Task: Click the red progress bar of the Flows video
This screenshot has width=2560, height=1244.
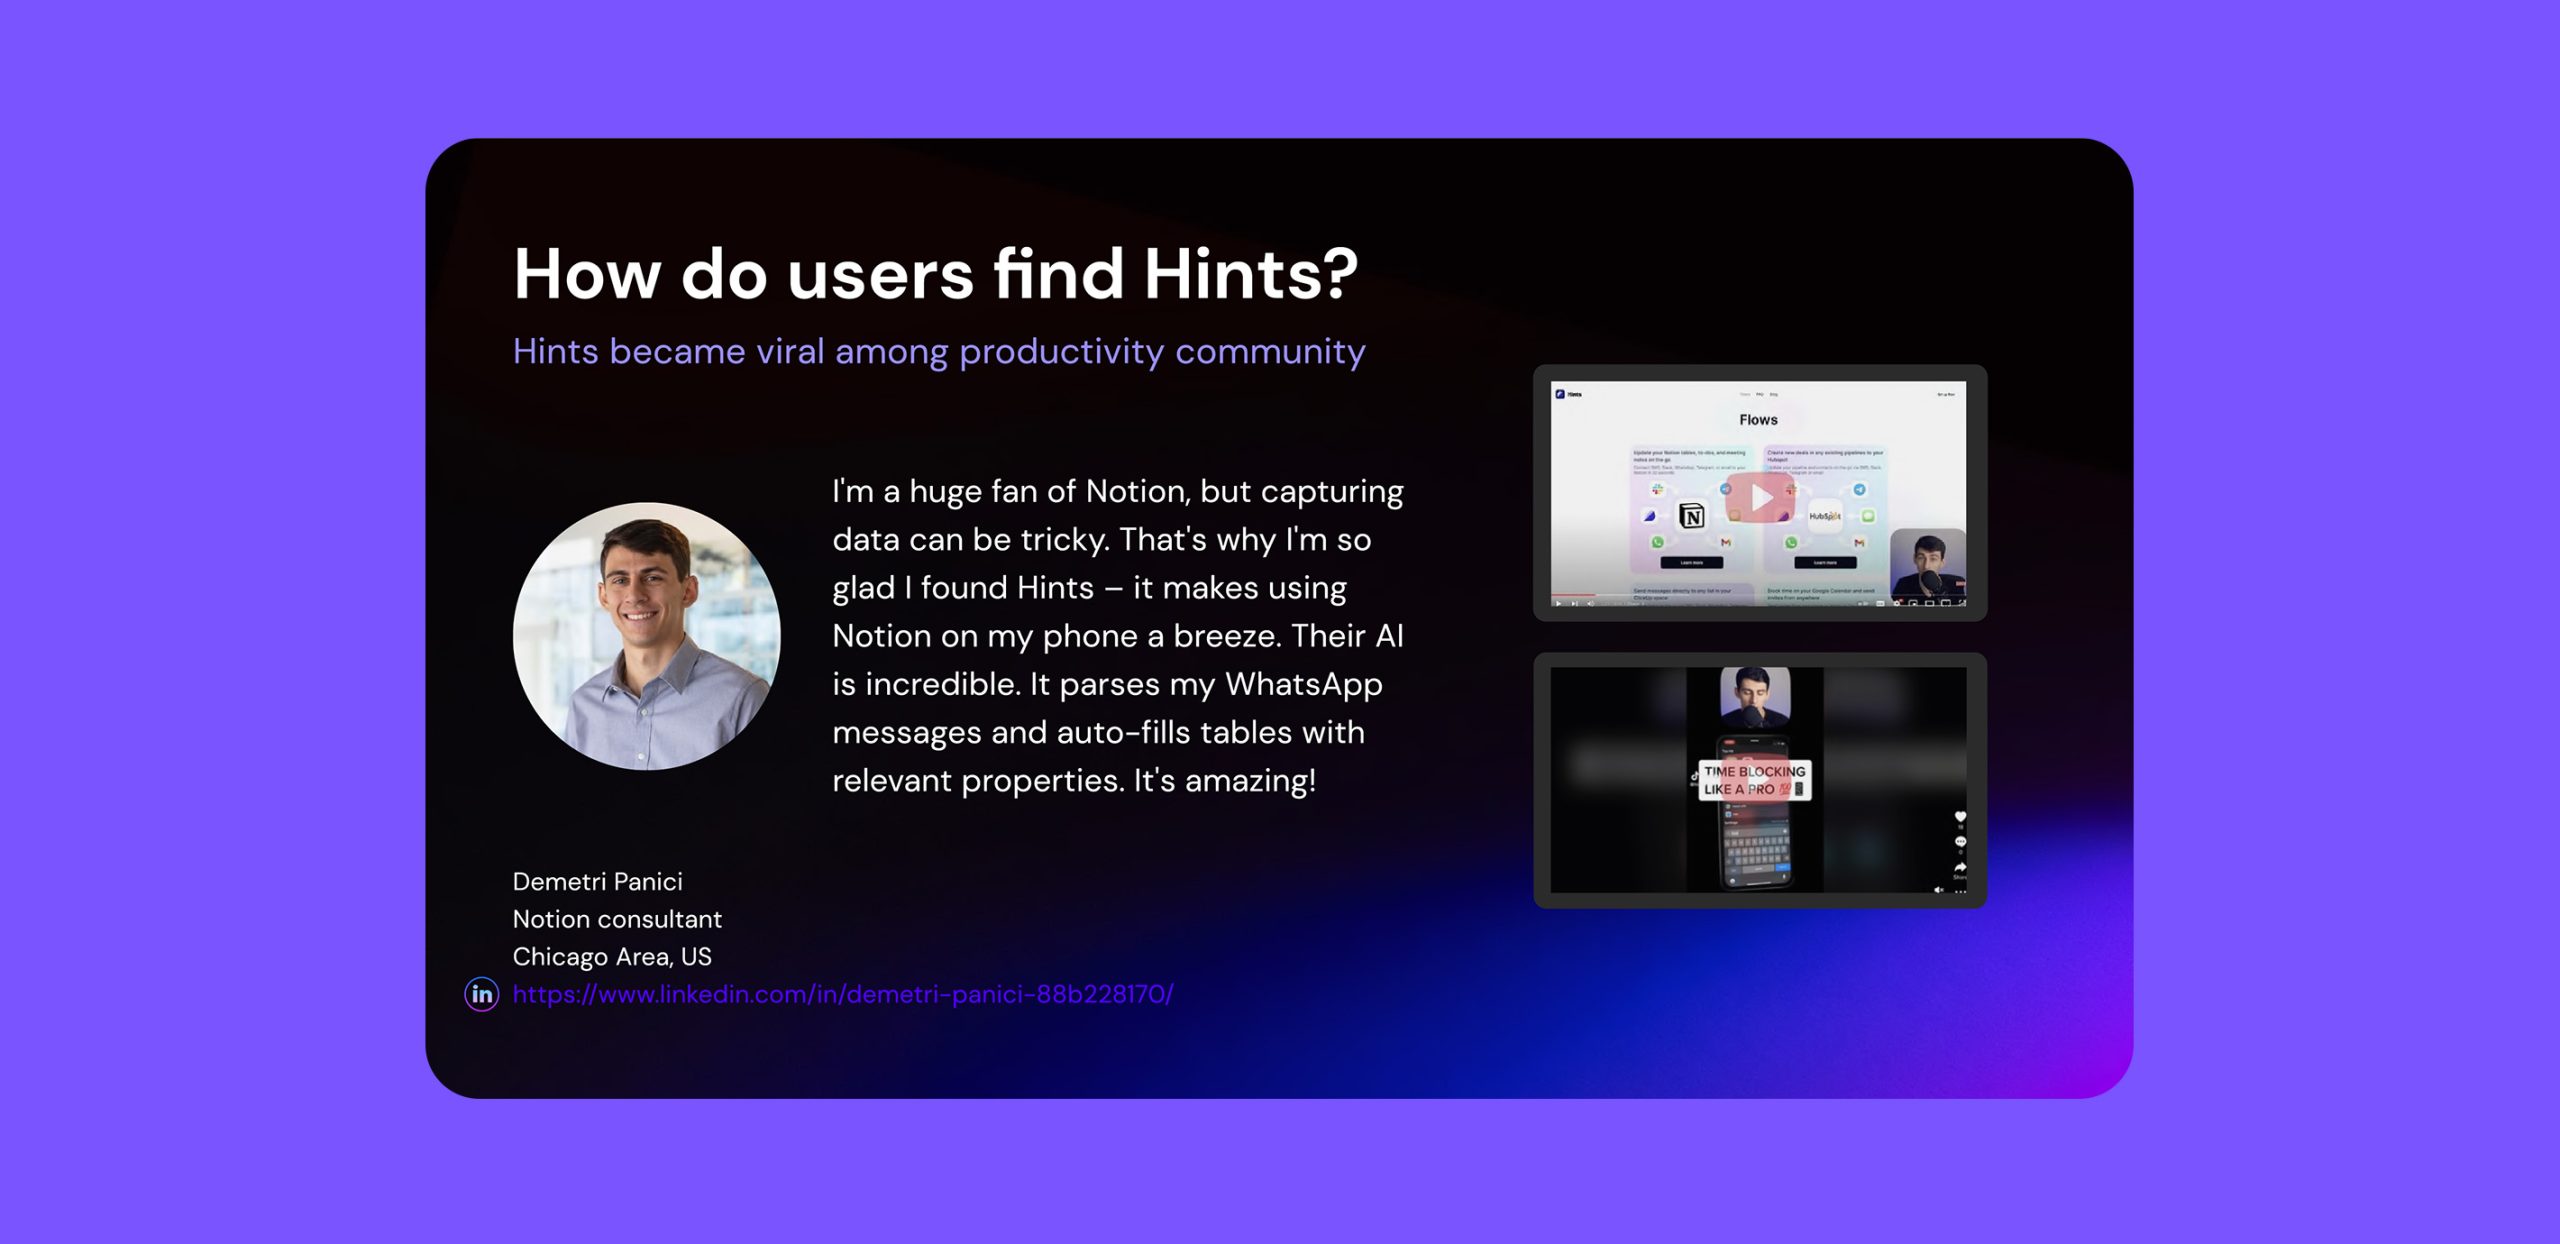Action: pyautogui.click(x=1573, y=595)
